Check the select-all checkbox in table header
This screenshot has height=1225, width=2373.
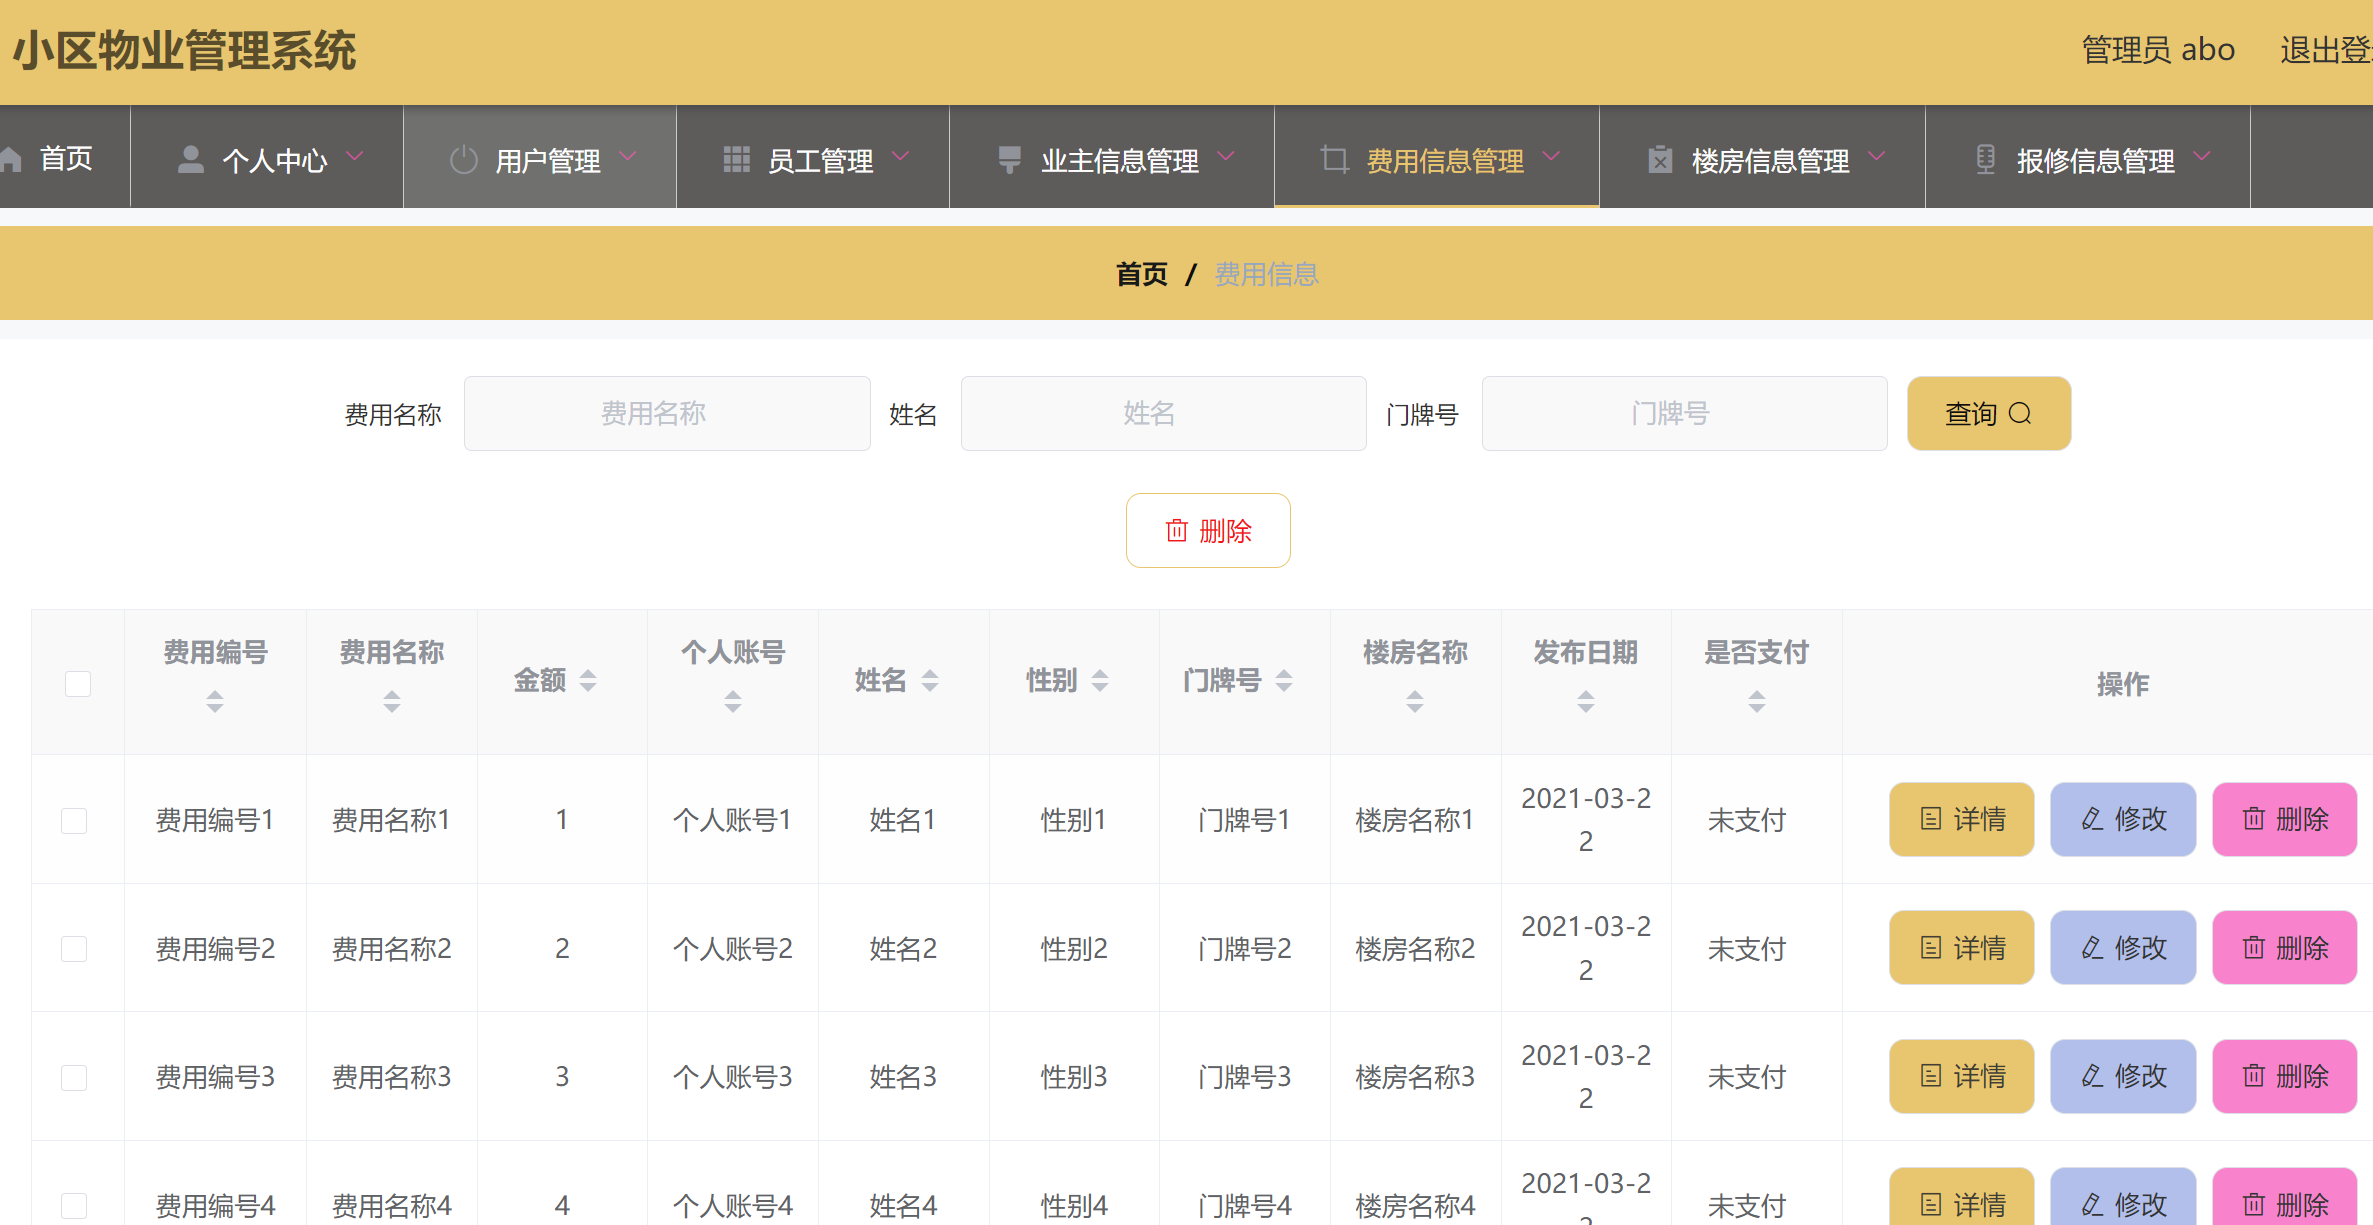pyautogui.click(x=78, y=682)
